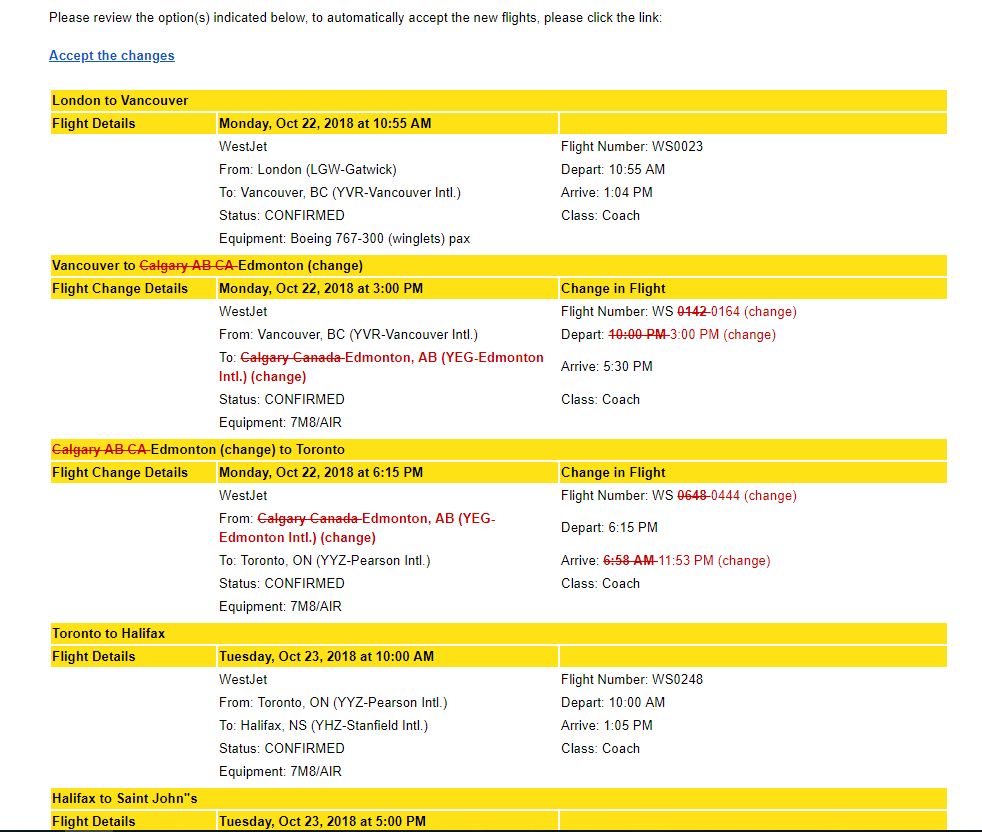Select 'Flight Number: WS0023' text

[632, 147]
